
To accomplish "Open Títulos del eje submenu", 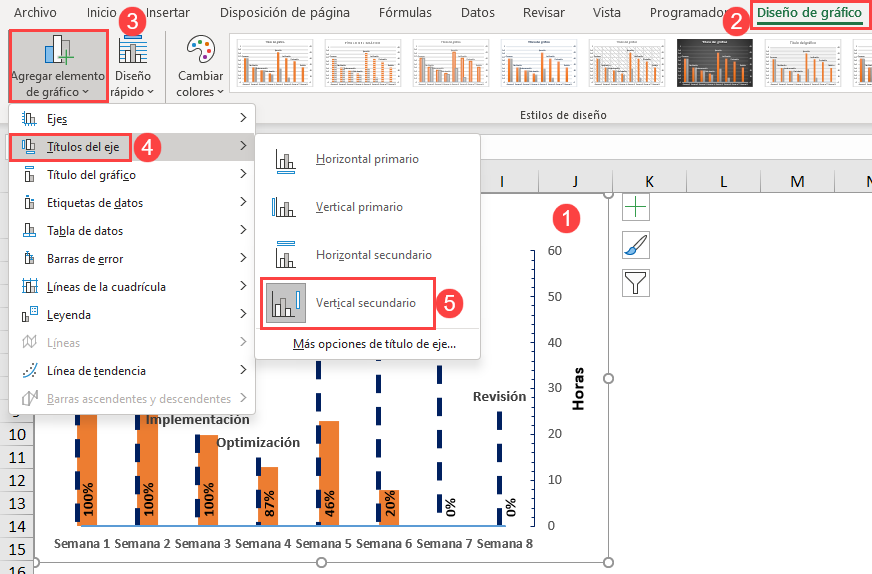I will click(x=132, y=147).
